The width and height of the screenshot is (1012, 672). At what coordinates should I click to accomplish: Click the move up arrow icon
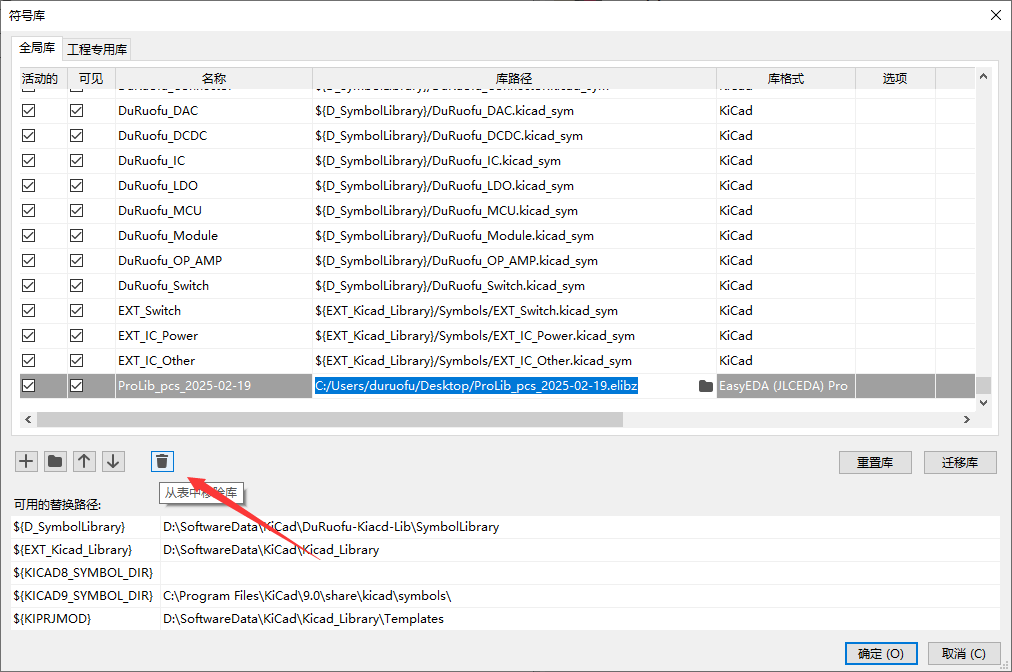pos(85,461)
